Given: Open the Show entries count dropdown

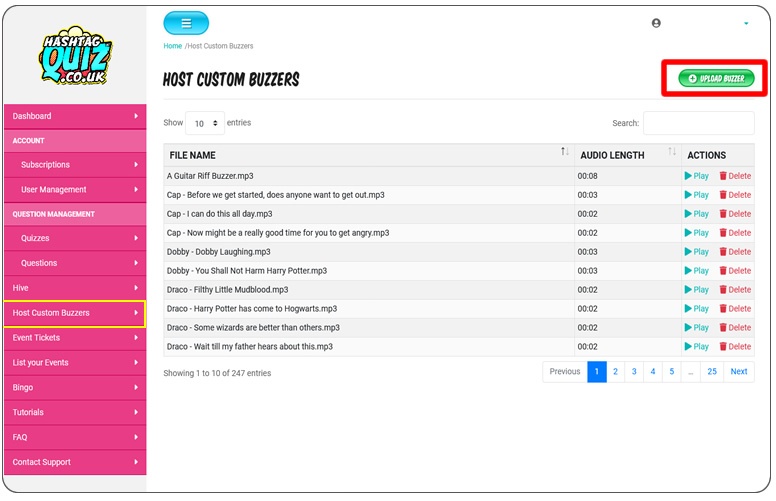Looking at the screenshot, I should [x=205, y=123].
